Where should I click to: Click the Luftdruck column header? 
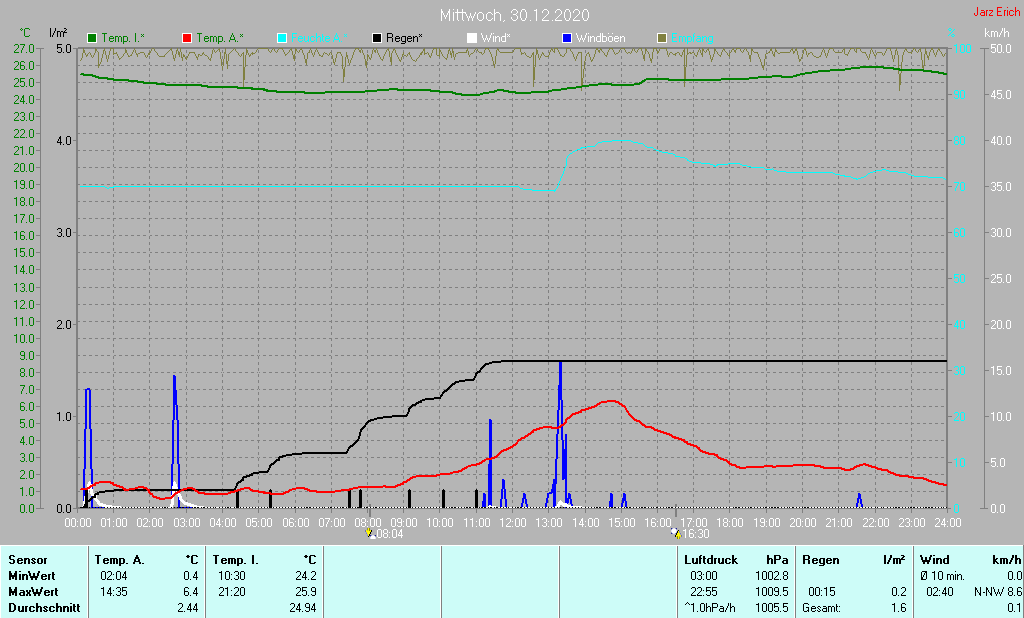click(x=709, y=560)
